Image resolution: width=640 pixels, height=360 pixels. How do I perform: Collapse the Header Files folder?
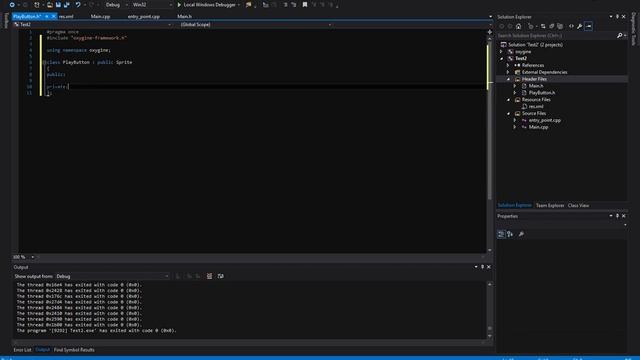pos(508,79)
